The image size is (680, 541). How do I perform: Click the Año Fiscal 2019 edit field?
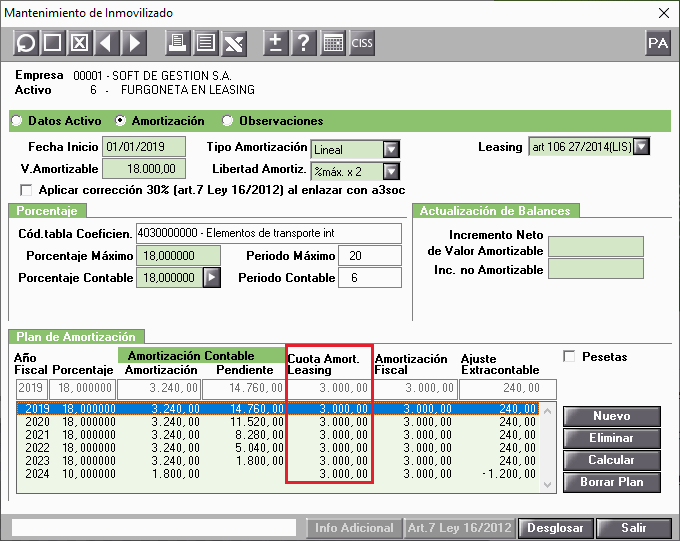coord(32,389)
